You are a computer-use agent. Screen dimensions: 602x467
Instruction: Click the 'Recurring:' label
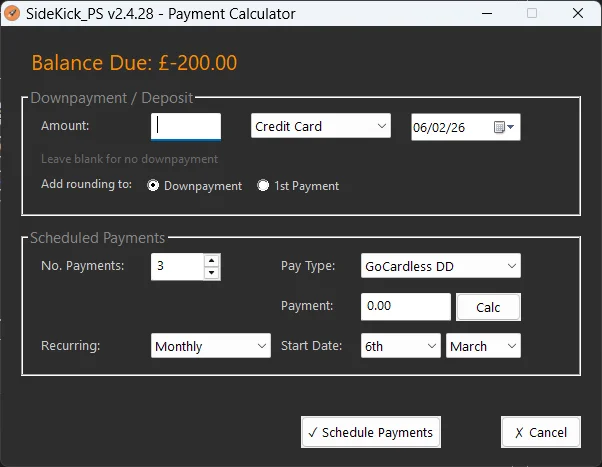coord(71,346)
